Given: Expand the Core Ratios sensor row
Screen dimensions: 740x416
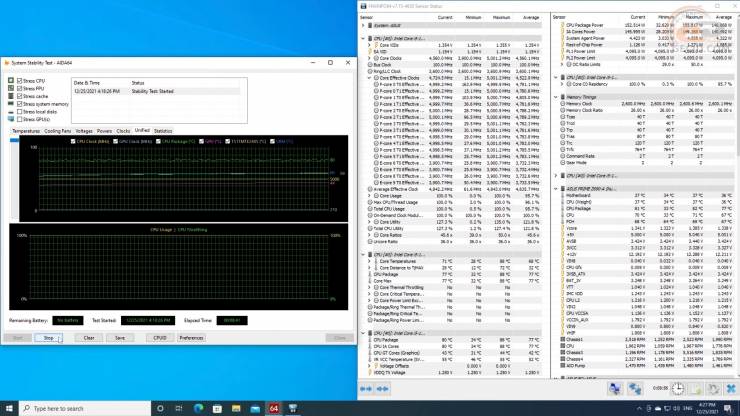Looking at the screenshot, I should pos(370,235).
